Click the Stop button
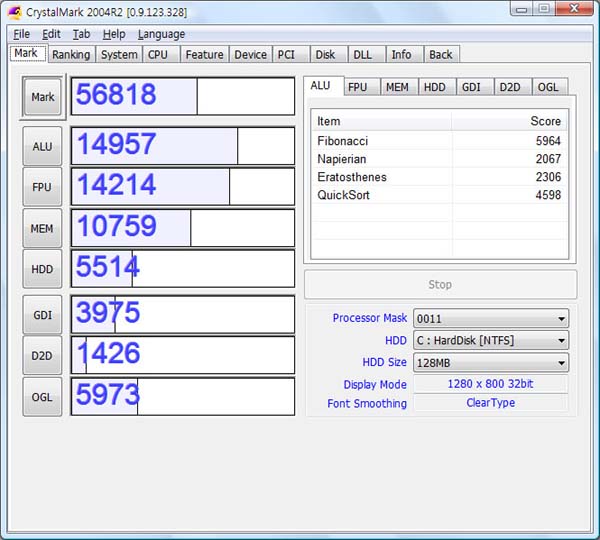Screen dimensions: 600x540 coord(440,284)
